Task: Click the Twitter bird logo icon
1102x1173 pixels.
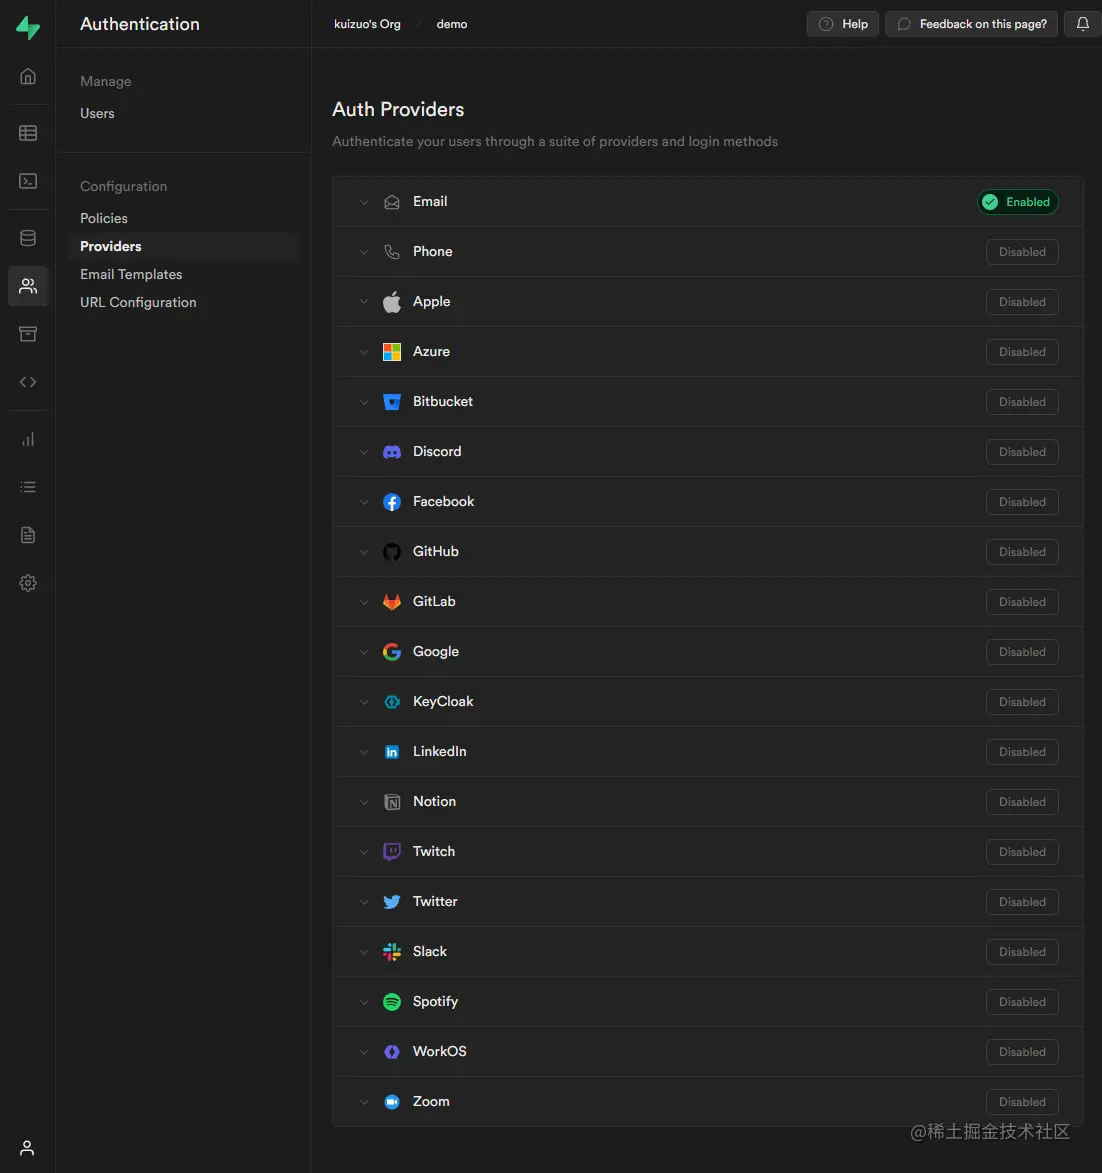Action: point(392,901)
